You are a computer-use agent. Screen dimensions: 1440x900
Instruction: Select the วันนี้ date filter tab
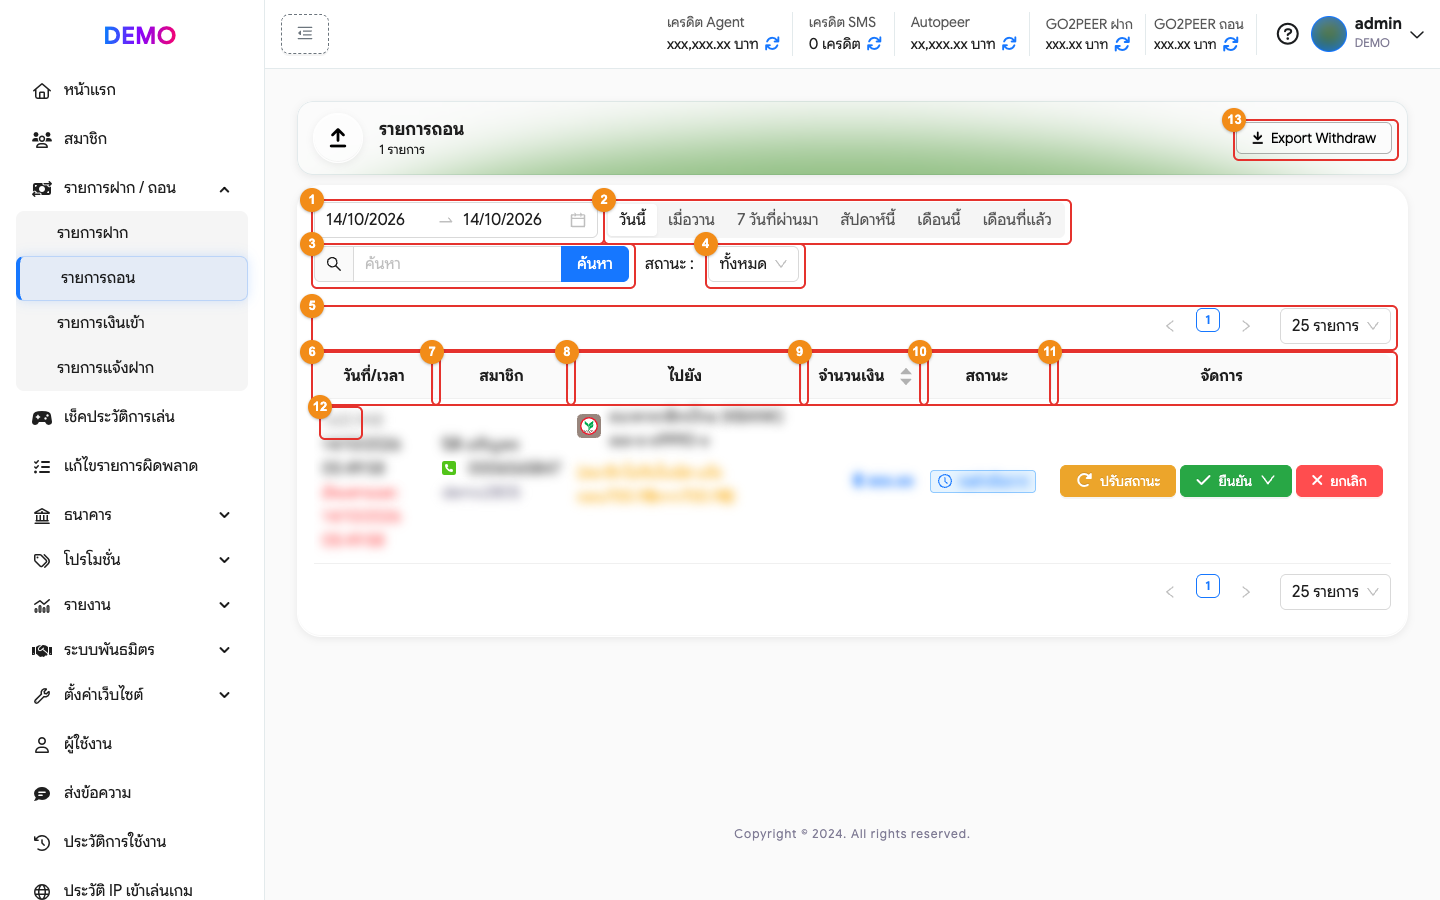[633, 219]
